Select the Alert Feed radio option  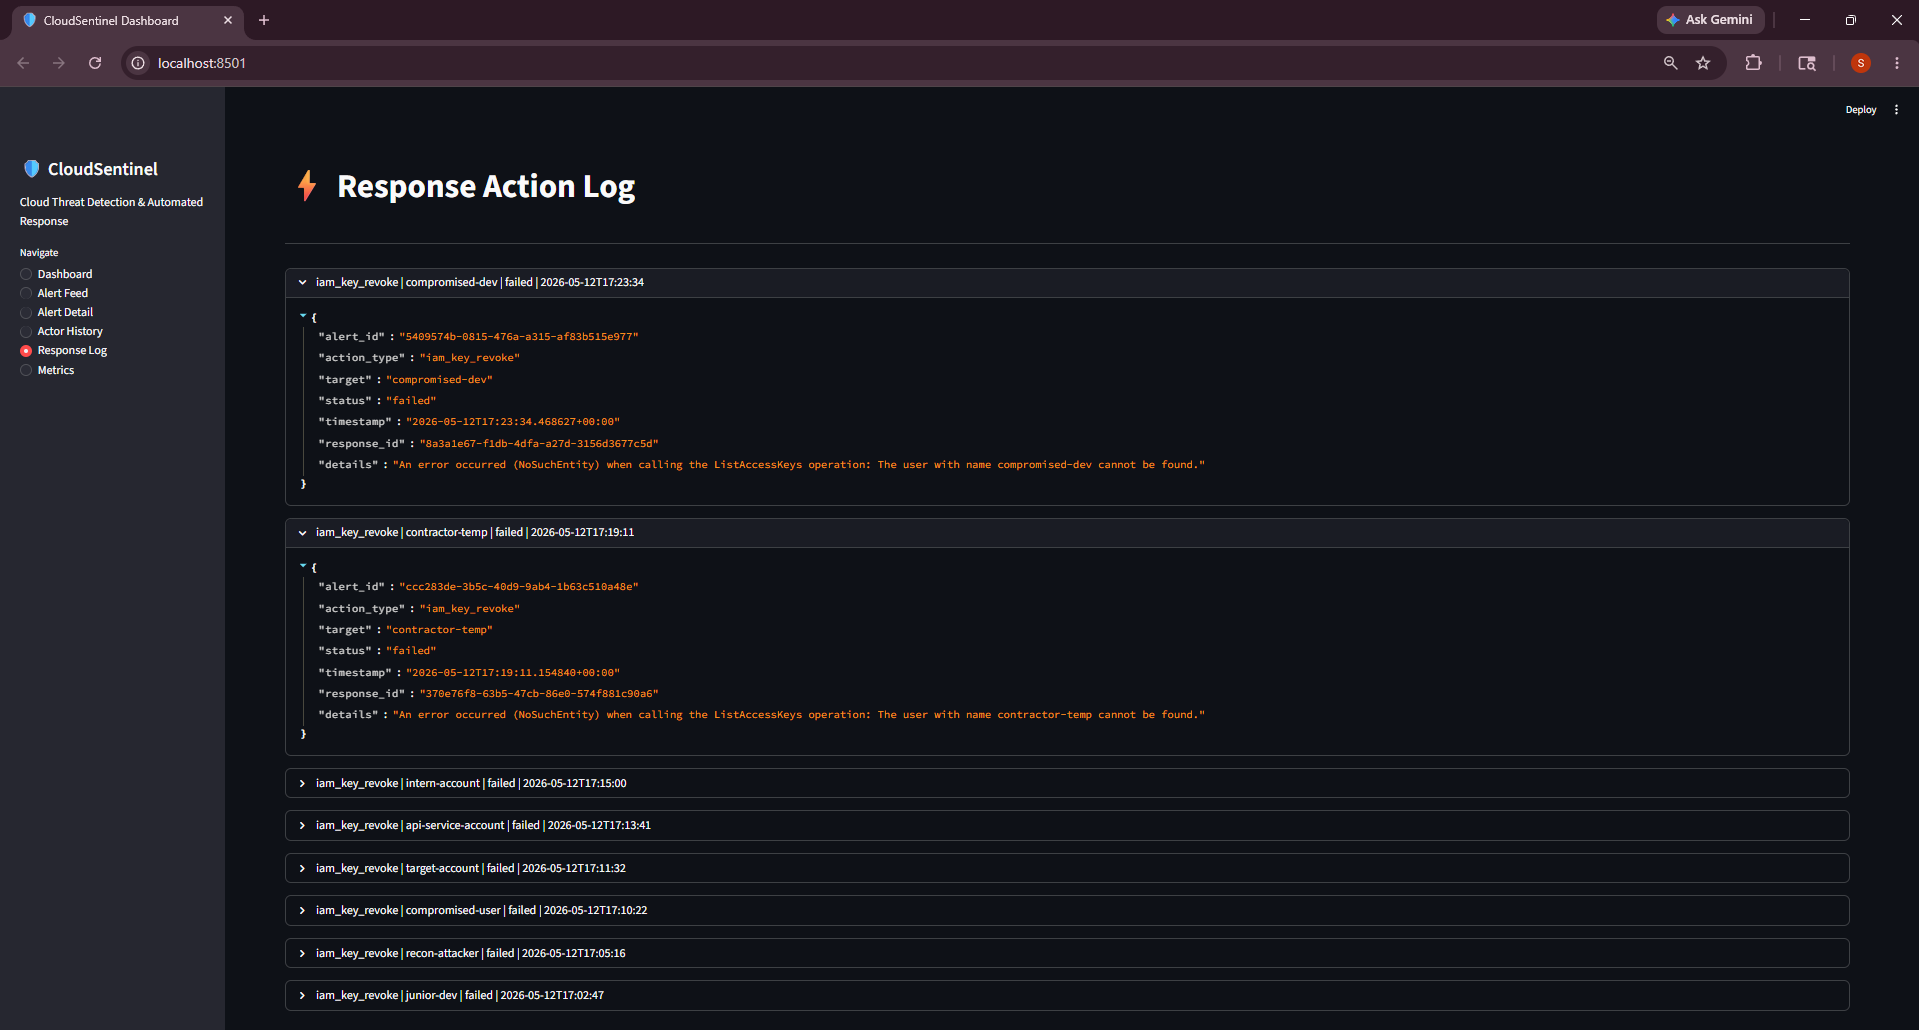(54, 293)
